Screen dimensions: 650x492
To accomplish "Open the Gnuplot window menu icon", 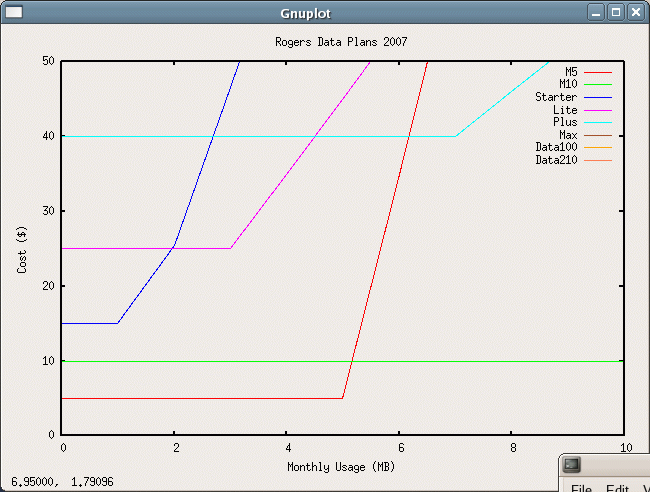I will coord(13,12).
